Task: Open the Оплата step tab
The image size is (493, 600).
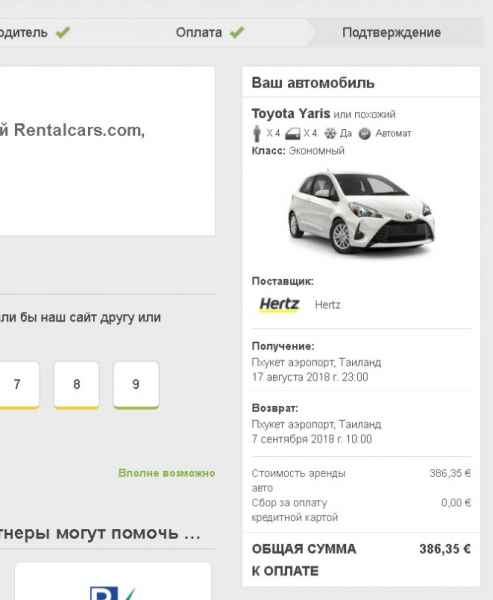Action: click(x=210, y=33)
